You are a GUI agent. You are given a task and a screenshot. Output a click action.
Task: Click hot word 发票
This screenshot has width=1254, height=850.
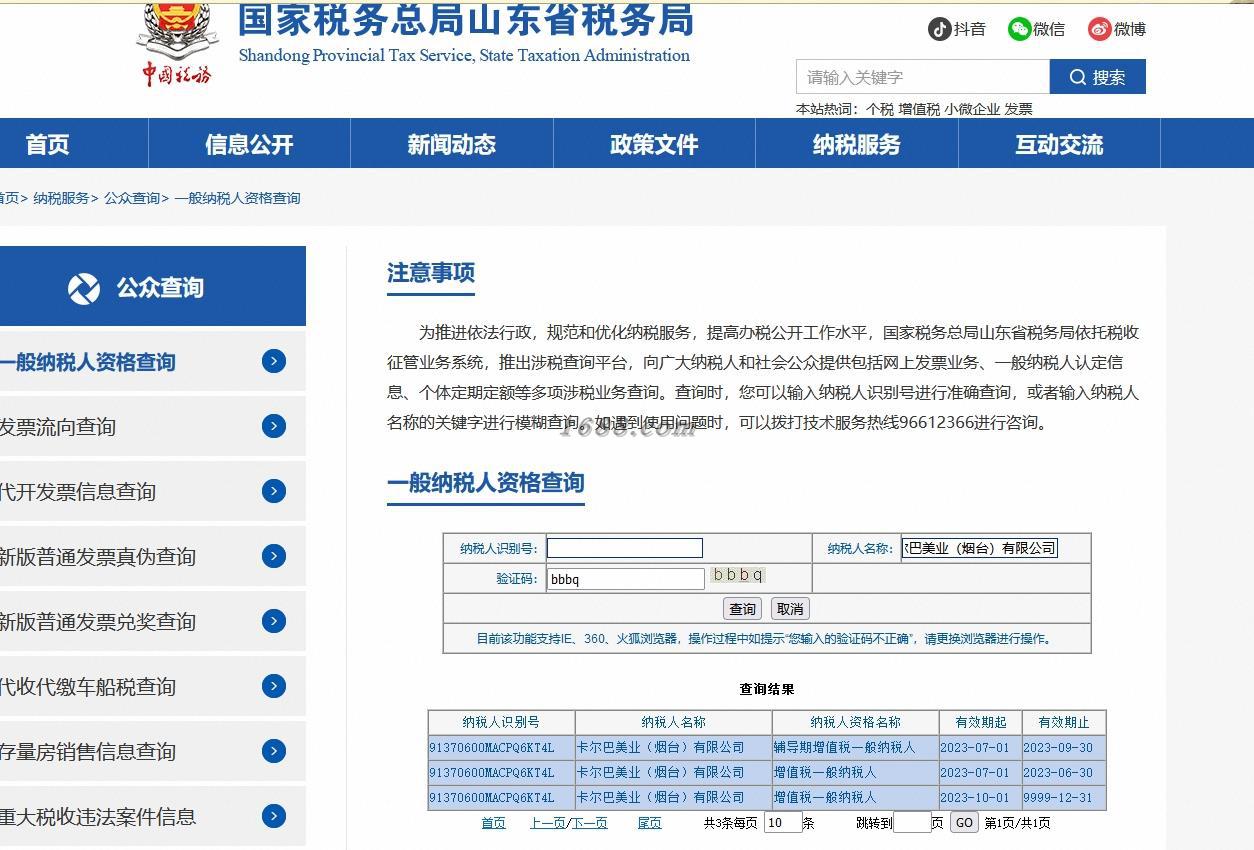[1018, 110]
